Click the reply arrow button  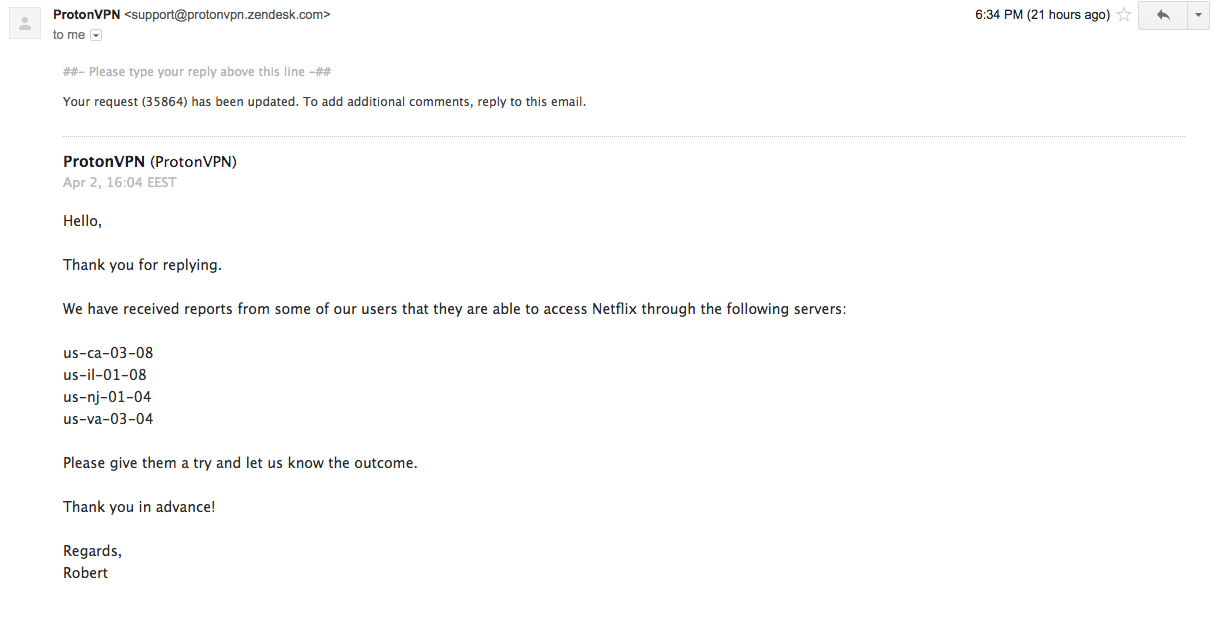[x=1162, y=15]
